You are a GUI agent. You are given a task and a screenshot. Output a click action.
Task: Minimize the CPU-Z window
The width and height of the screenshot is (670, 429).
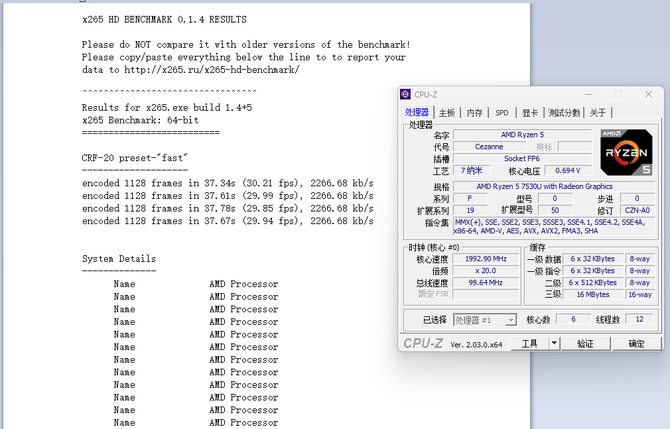coord(588,94)
